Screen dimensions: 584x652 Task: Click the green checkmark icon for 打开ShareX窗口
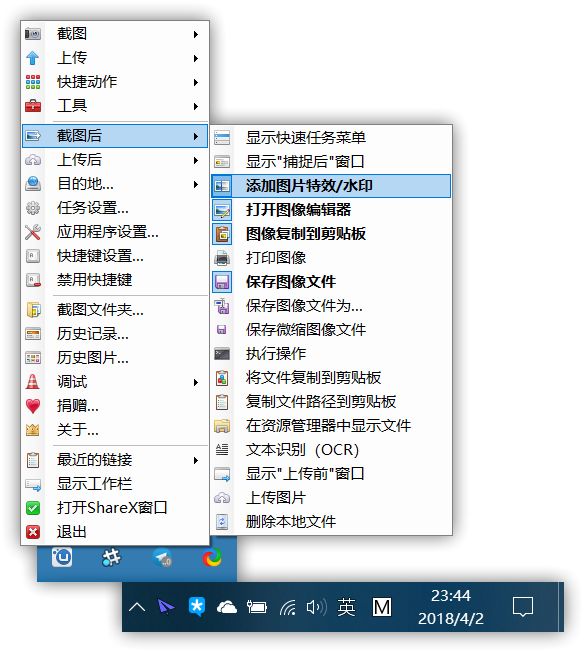[33, 508]
